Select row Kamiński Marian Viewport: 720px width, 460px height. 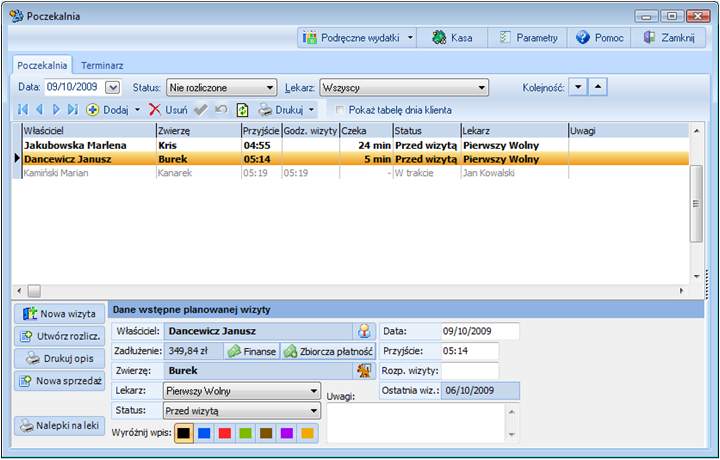(x=355, y=173)
